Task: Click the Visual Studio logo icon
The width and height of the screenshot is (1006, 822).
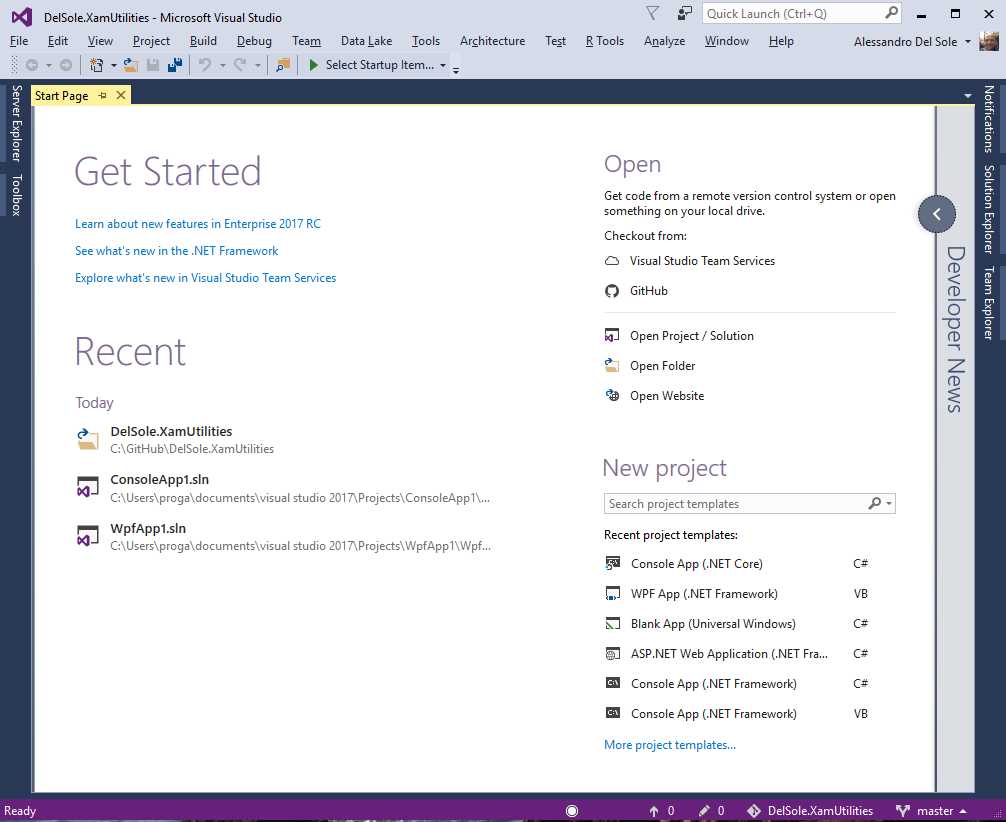Action: [x=22, y=17]
